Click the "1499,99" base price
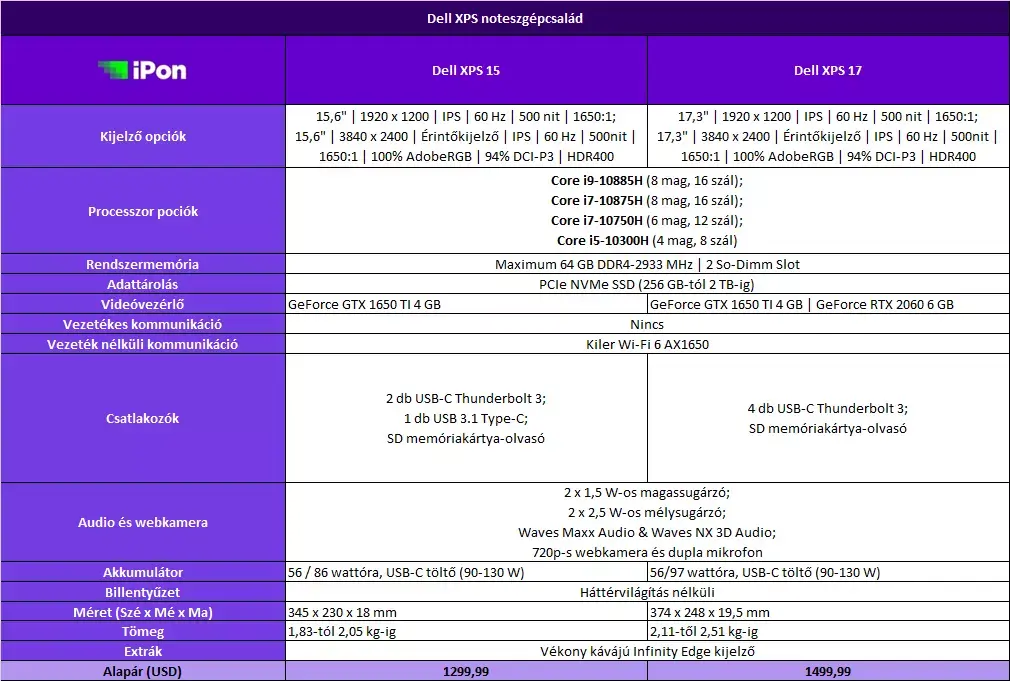 pyautogui.click(x=828, y=671)
